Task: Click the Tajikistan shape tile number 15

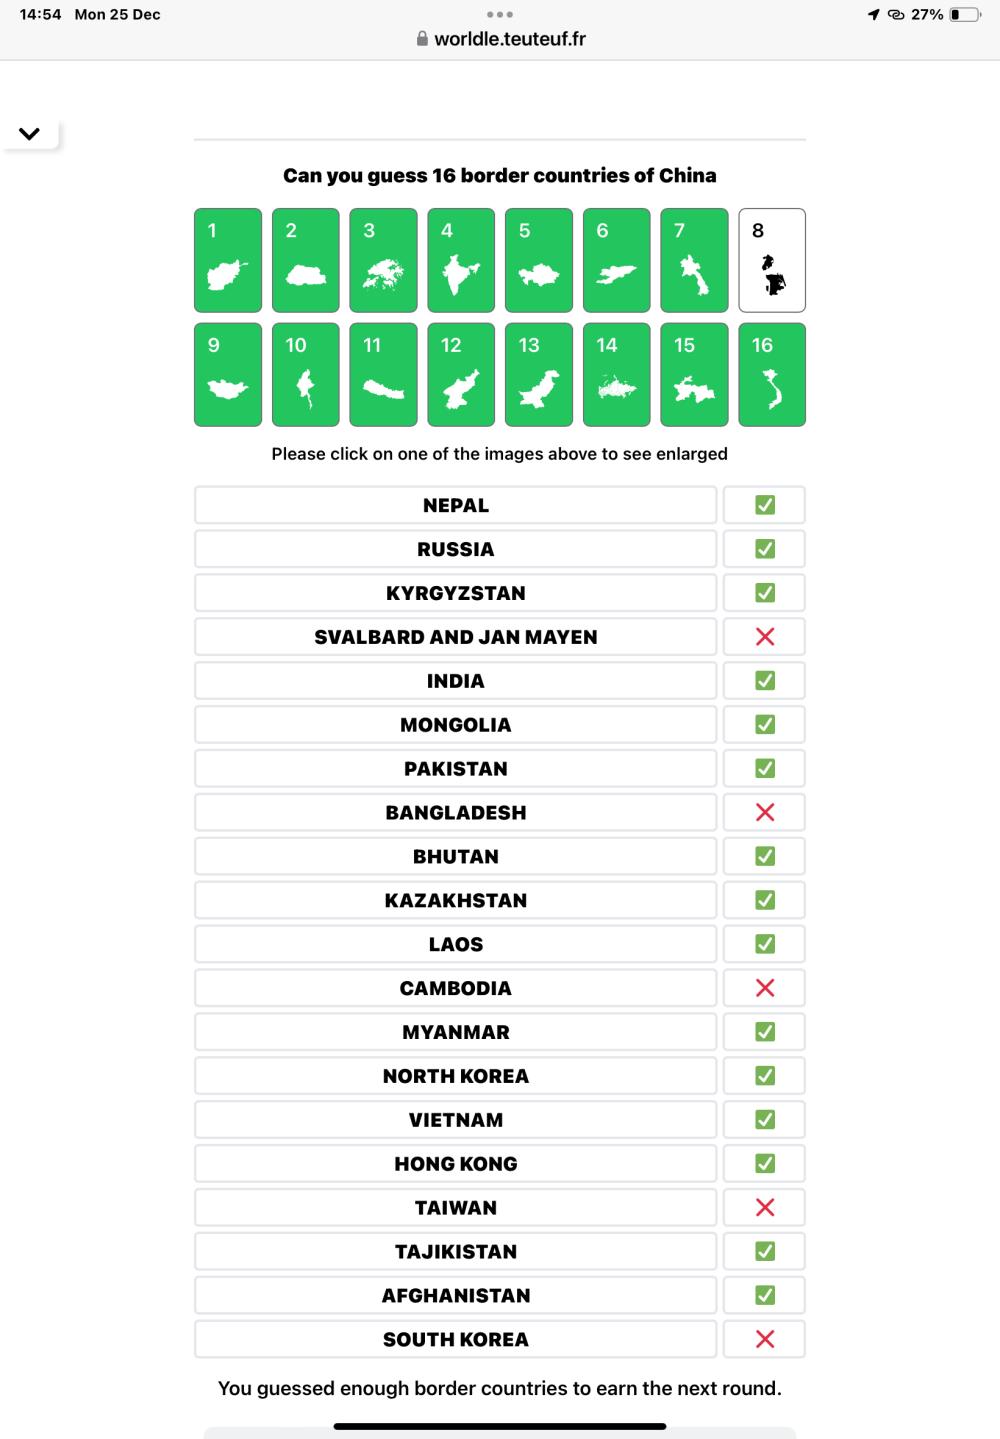Action: 694,375
